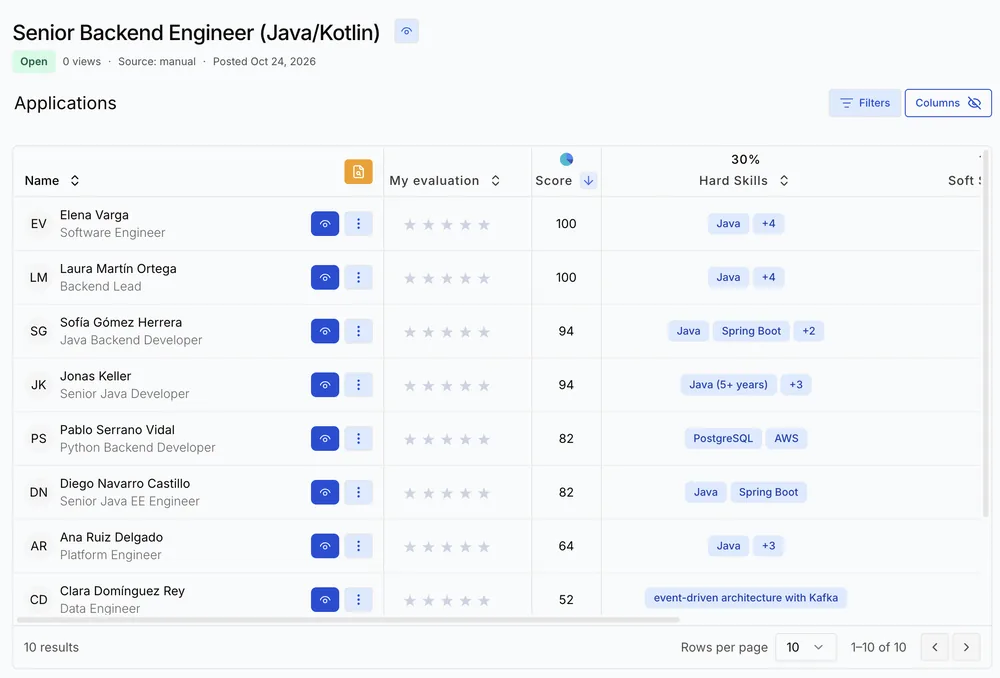
Task: Open more options menu for Sofía Gómez Herrera
Action: (358, 331)
